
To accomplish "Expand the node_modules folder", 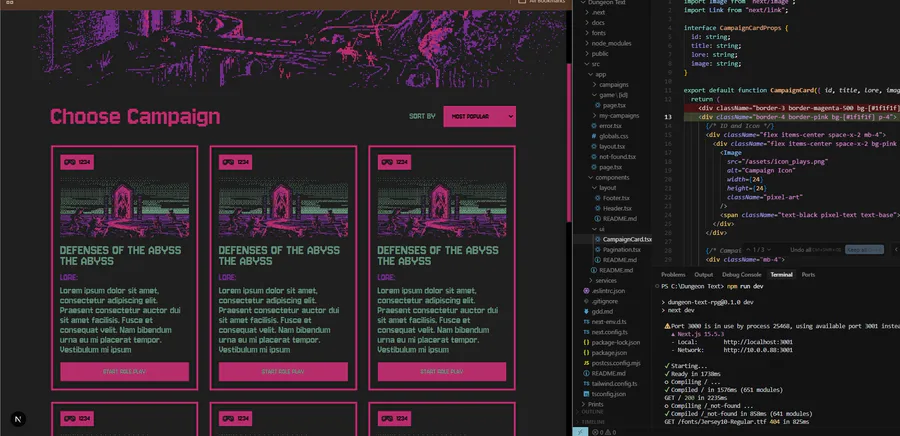I will [x=611, y=43].
